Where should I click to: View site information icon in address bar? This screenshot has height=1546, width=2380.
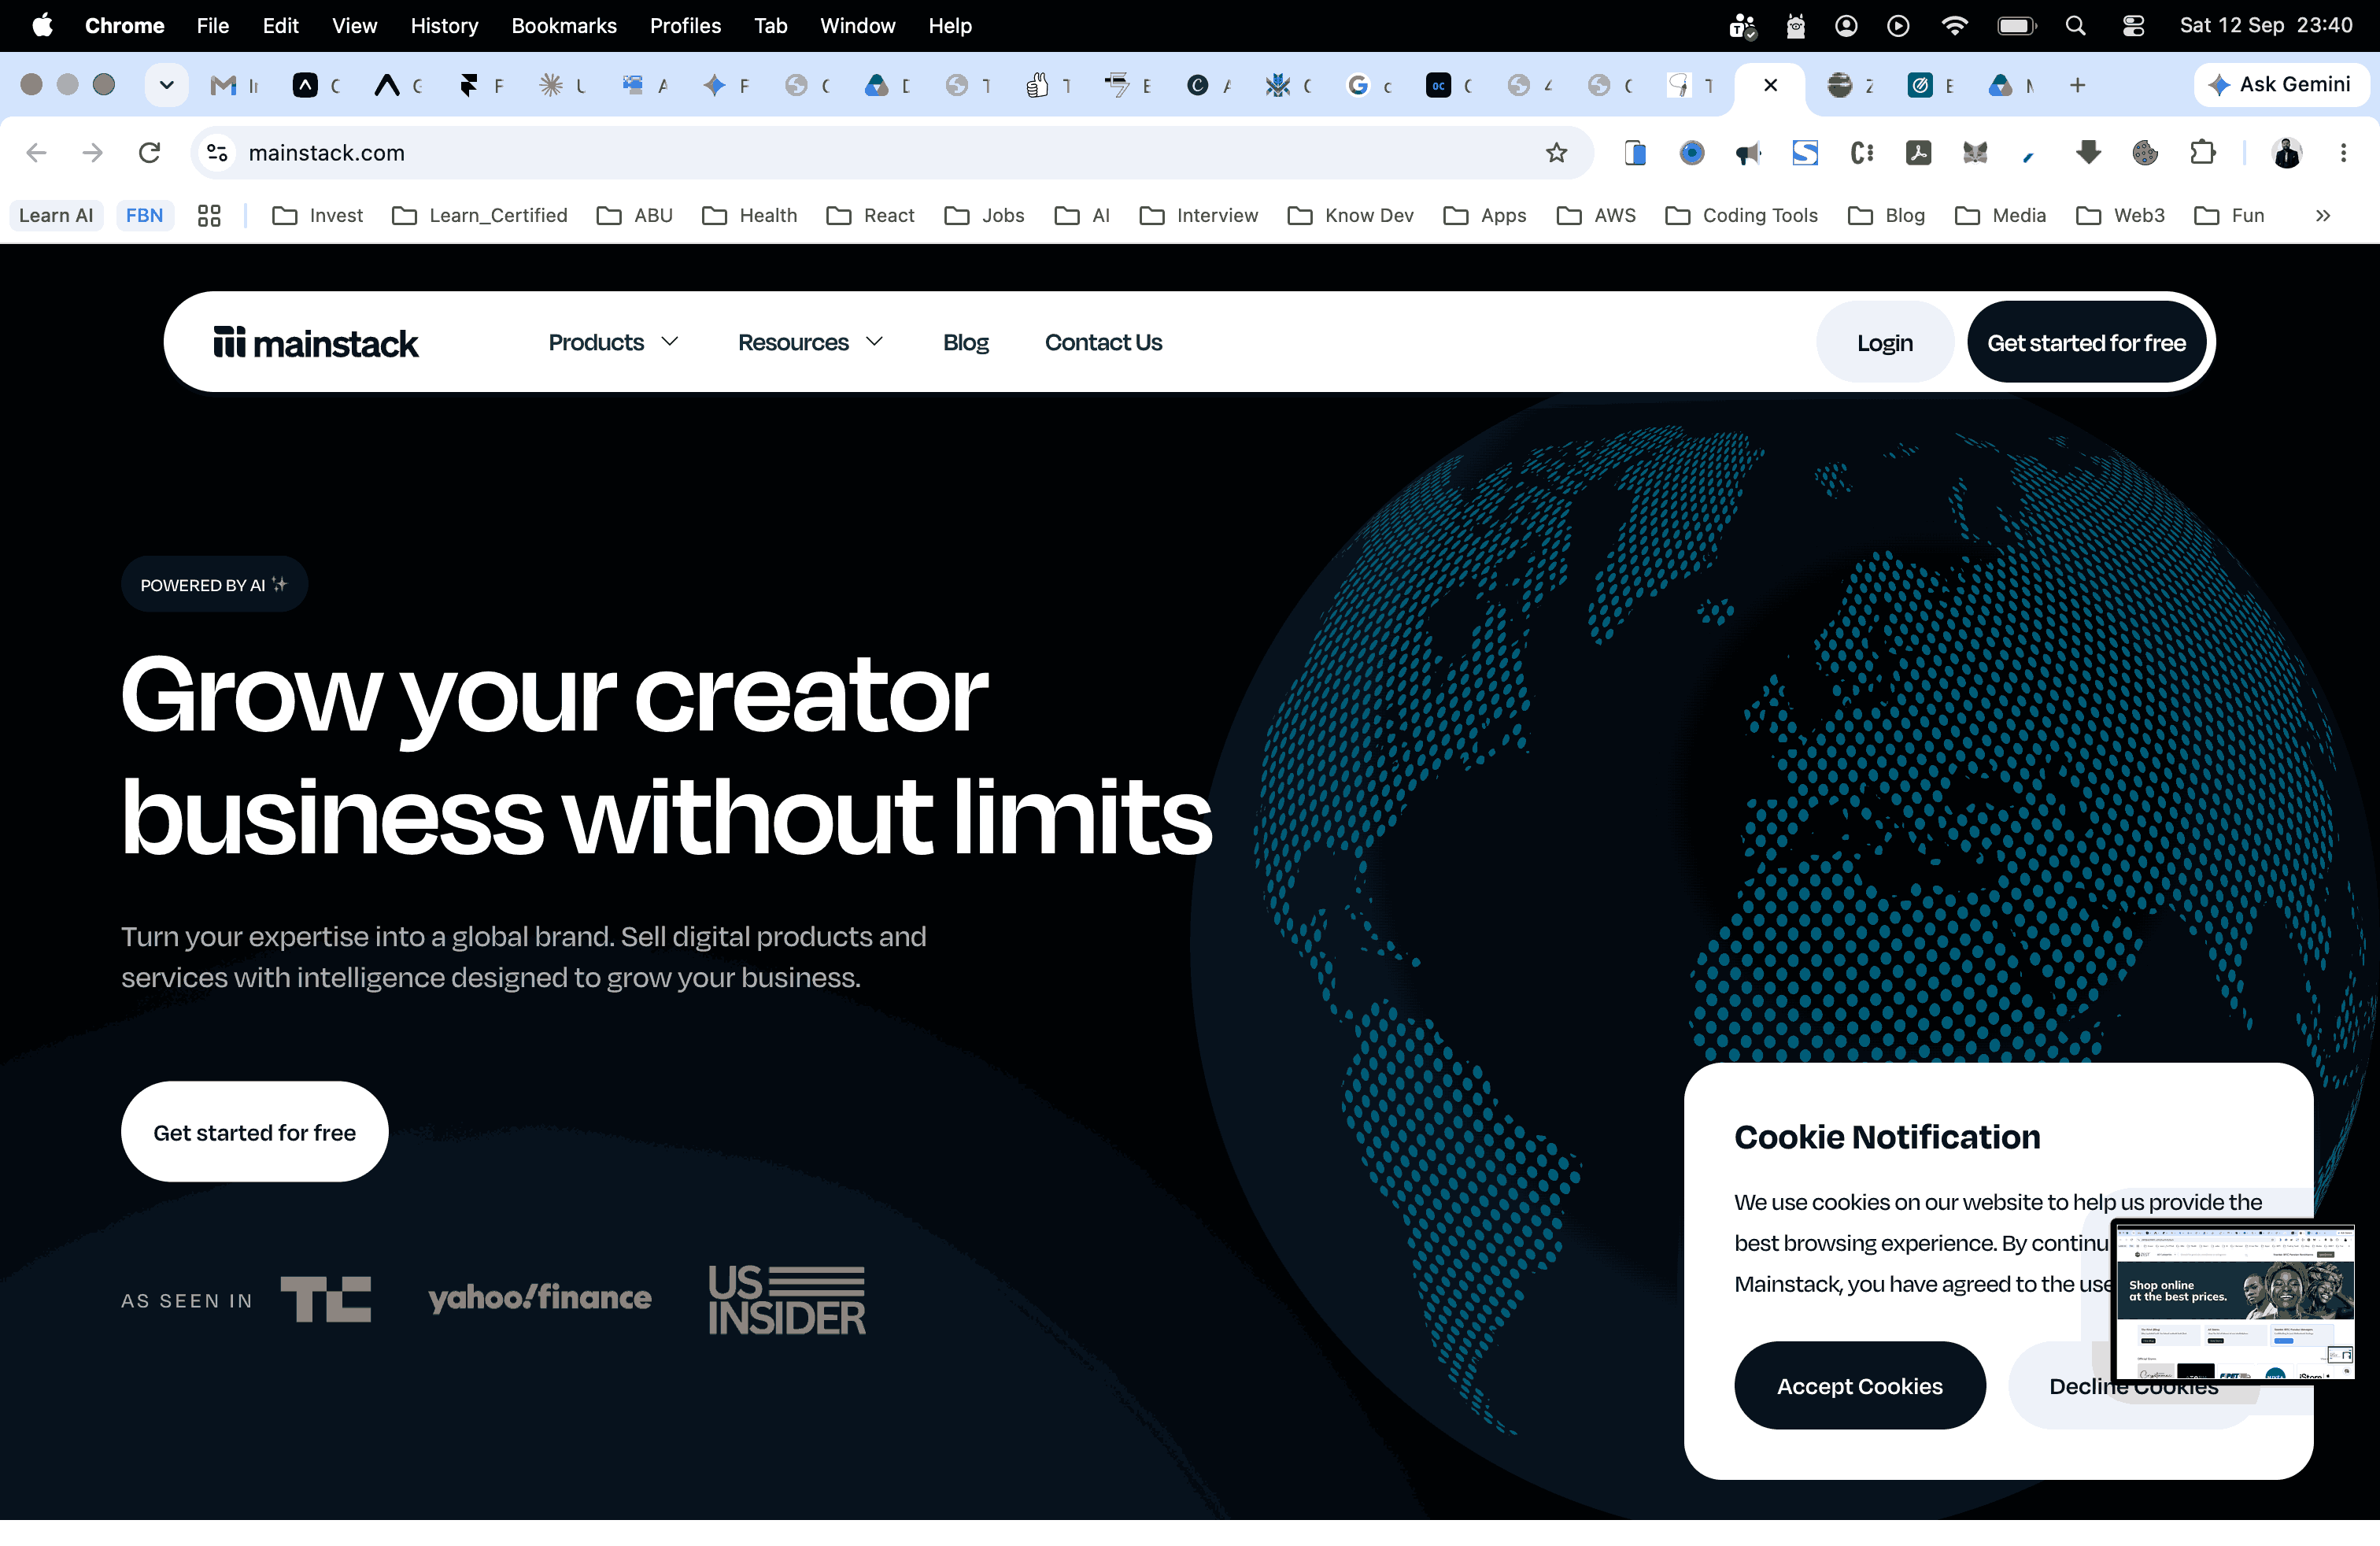pyautogui.click(x=217, y=153)
